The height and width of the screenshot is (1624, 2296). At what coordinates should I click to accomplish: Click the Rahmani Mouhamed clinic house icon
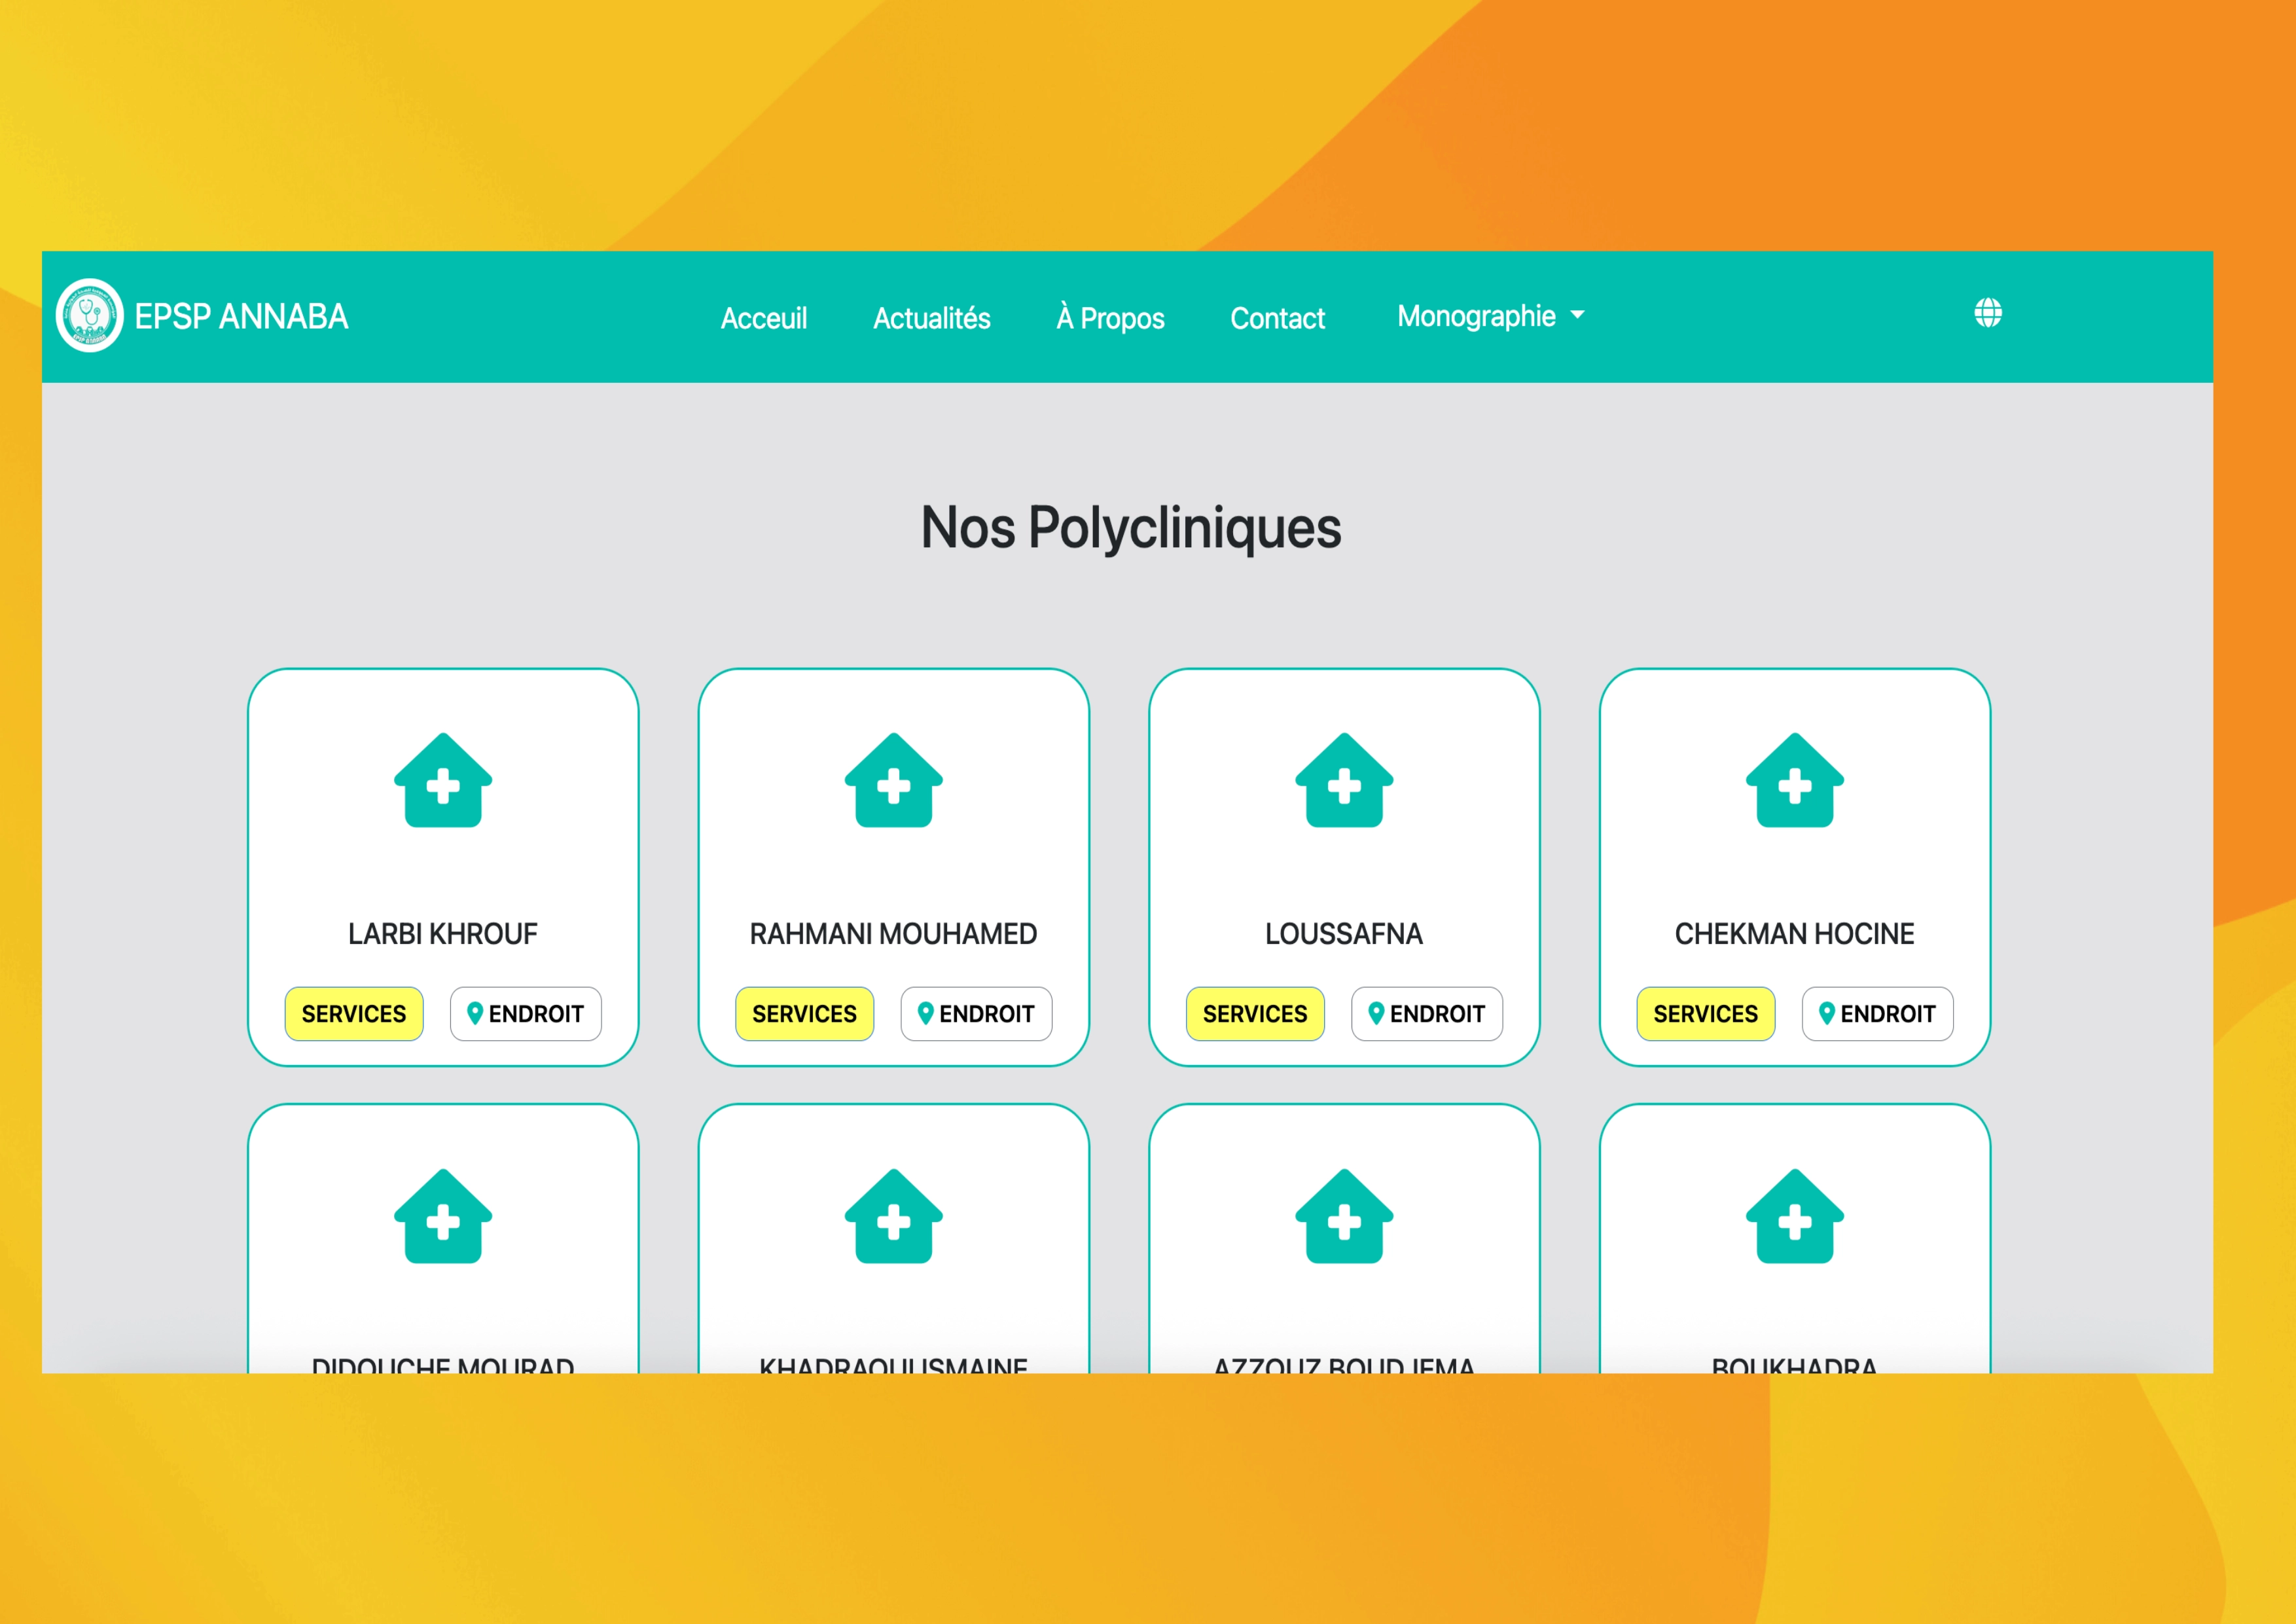[x=893, y=781]
